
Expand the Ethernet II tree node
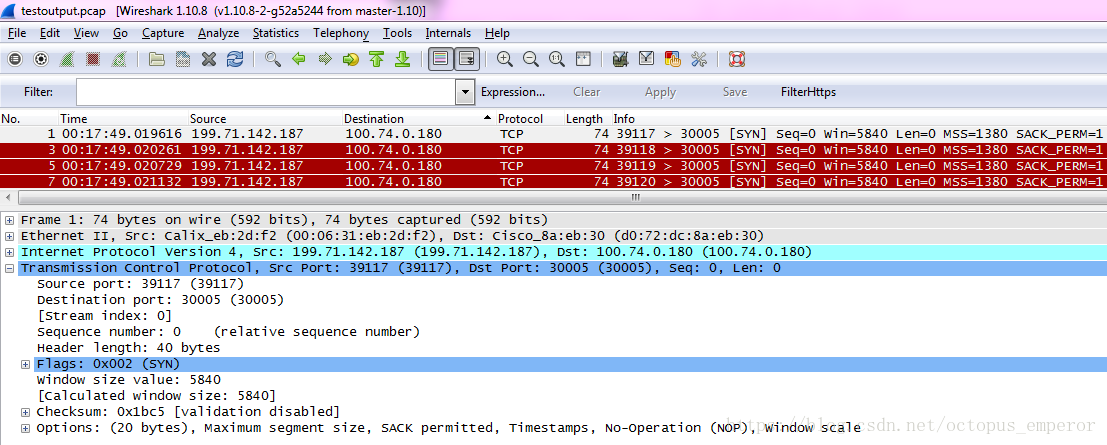10,237
